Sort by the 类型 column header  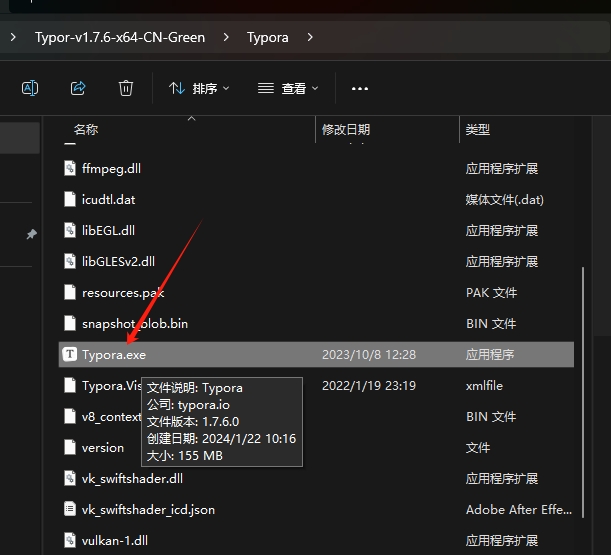pyautogui.click(x=478, y=129)
